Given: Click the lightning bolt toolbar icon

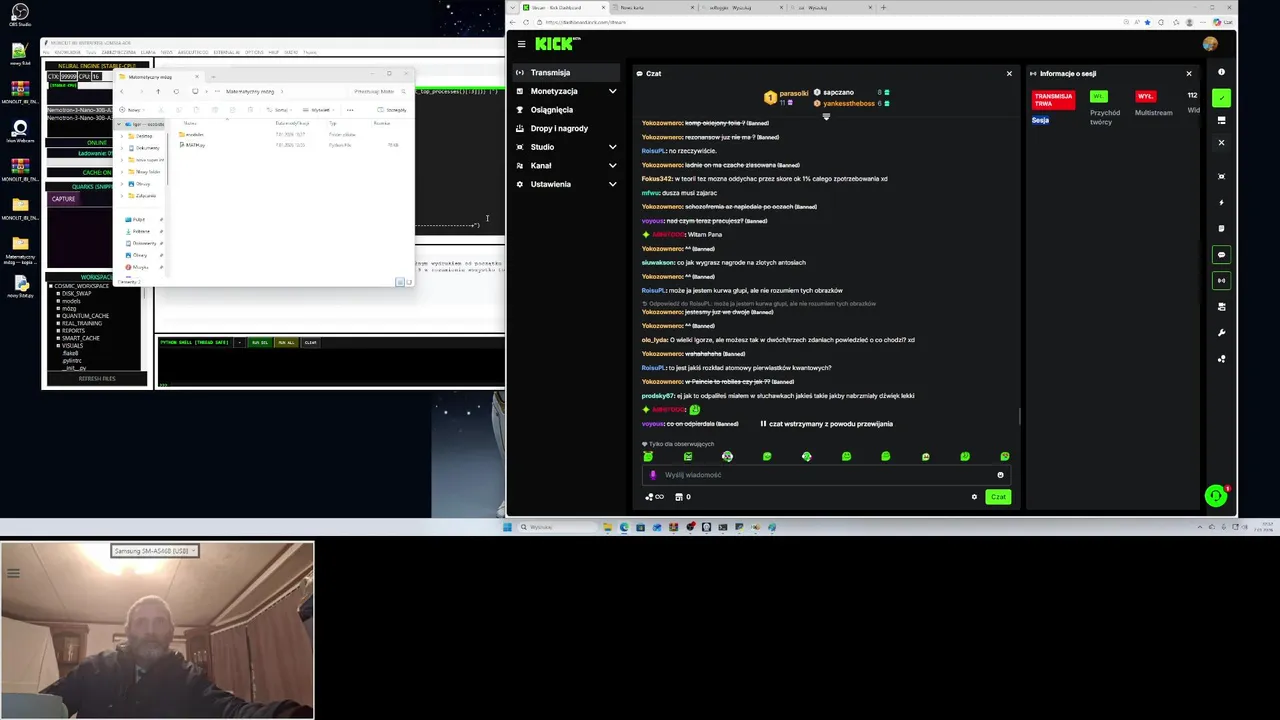Looking at the screenshot, I should coord(1221,203).
